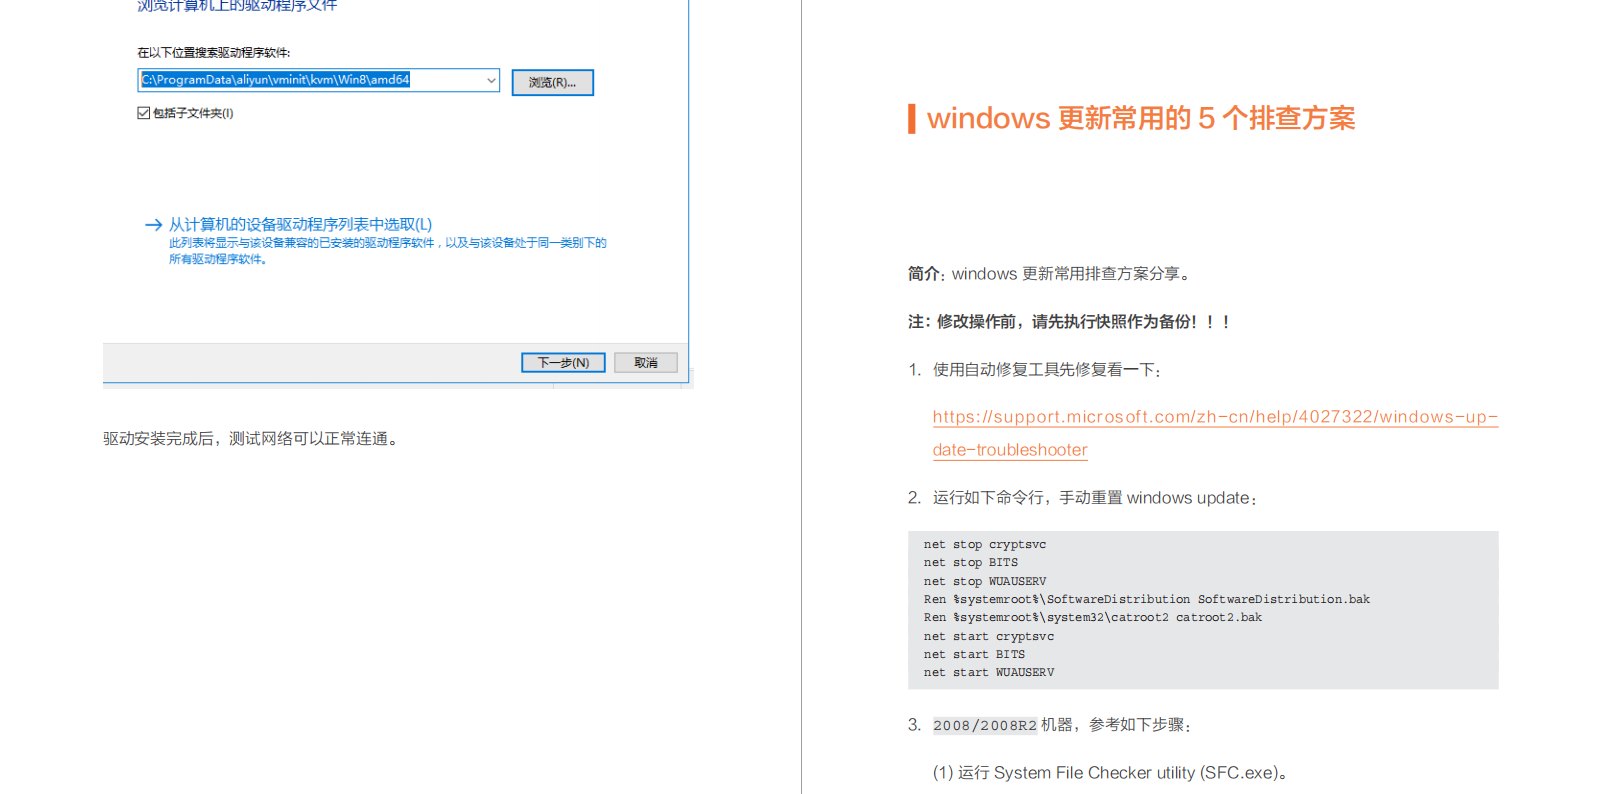Select 从计算机的设备驱动程序列表中选取(L) link
Screen dimensions: 1604x794
click(300, 224)
